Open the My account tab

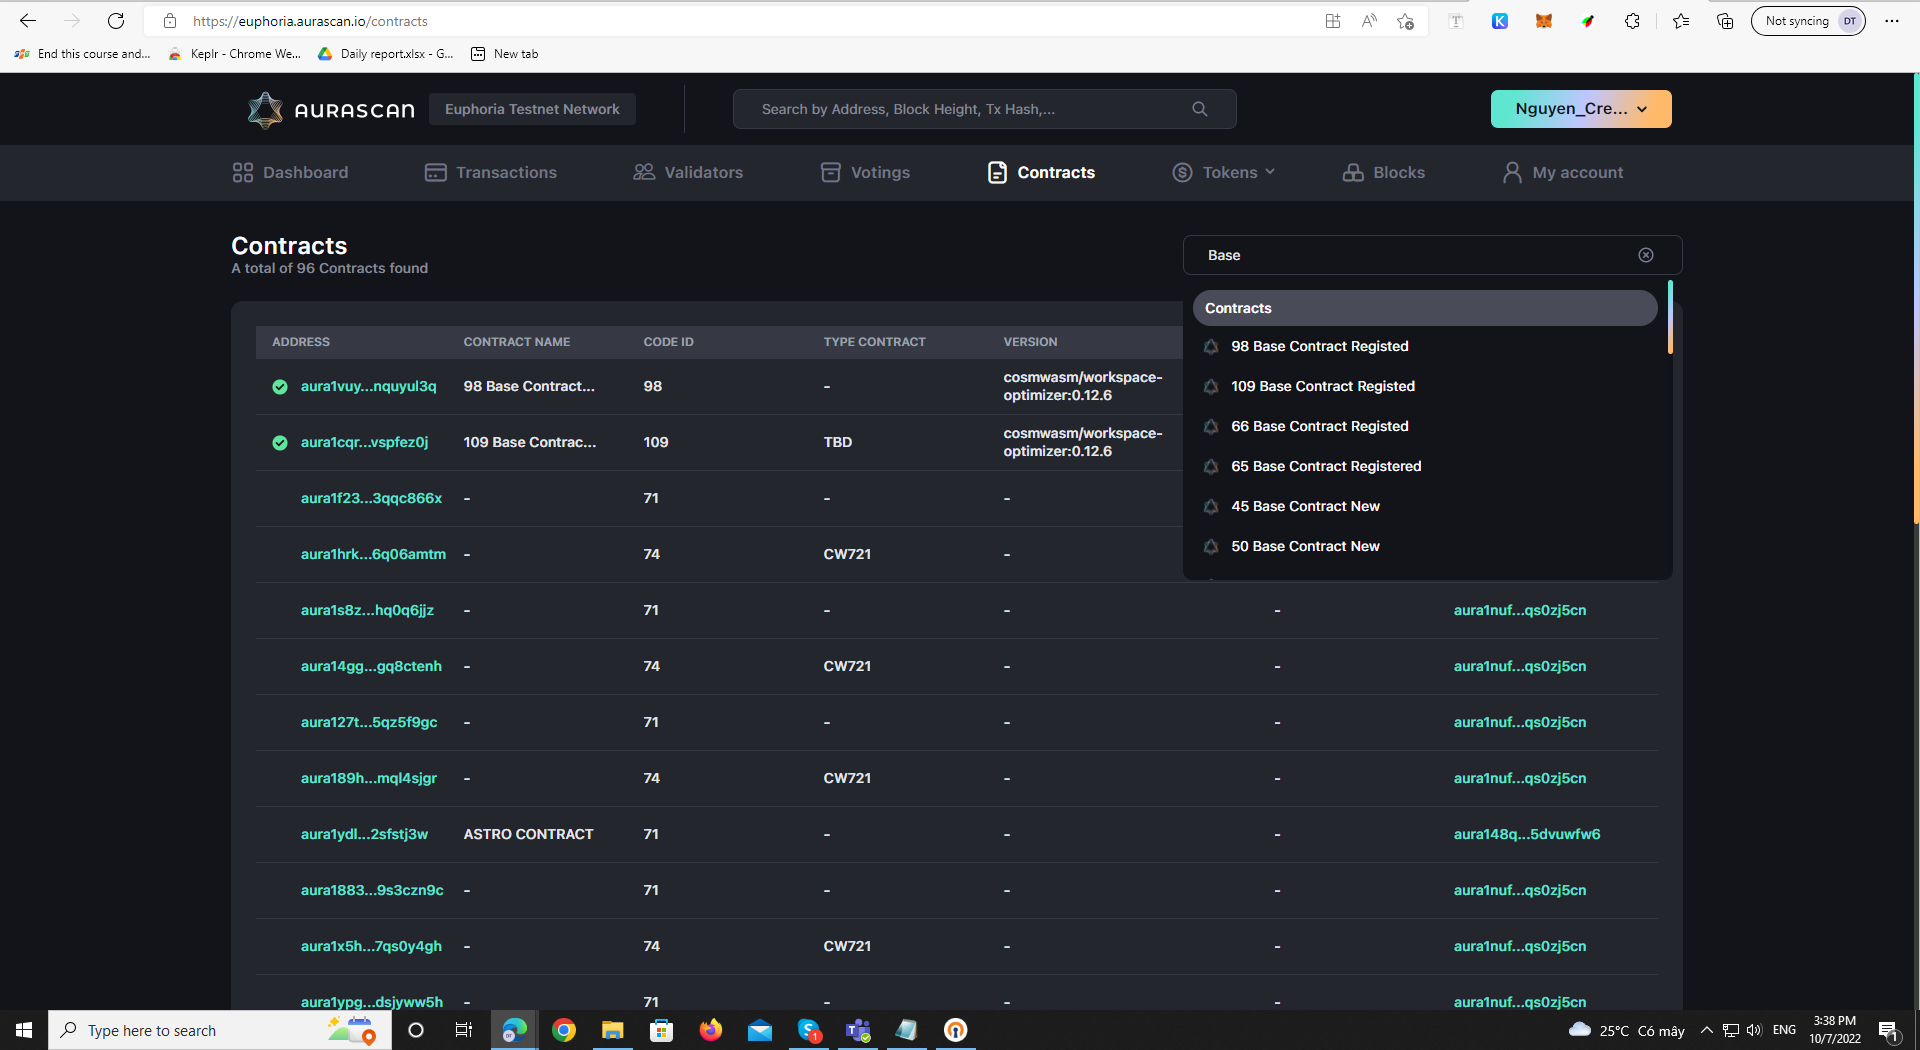pyautogui.click(x=1563, y=172)
